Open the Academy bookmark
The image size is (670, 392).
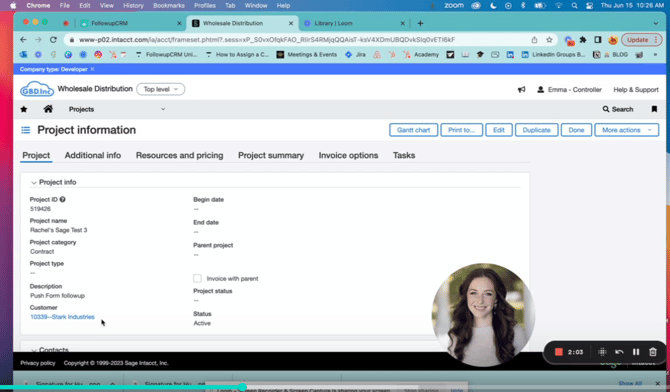tap(421, 55)
